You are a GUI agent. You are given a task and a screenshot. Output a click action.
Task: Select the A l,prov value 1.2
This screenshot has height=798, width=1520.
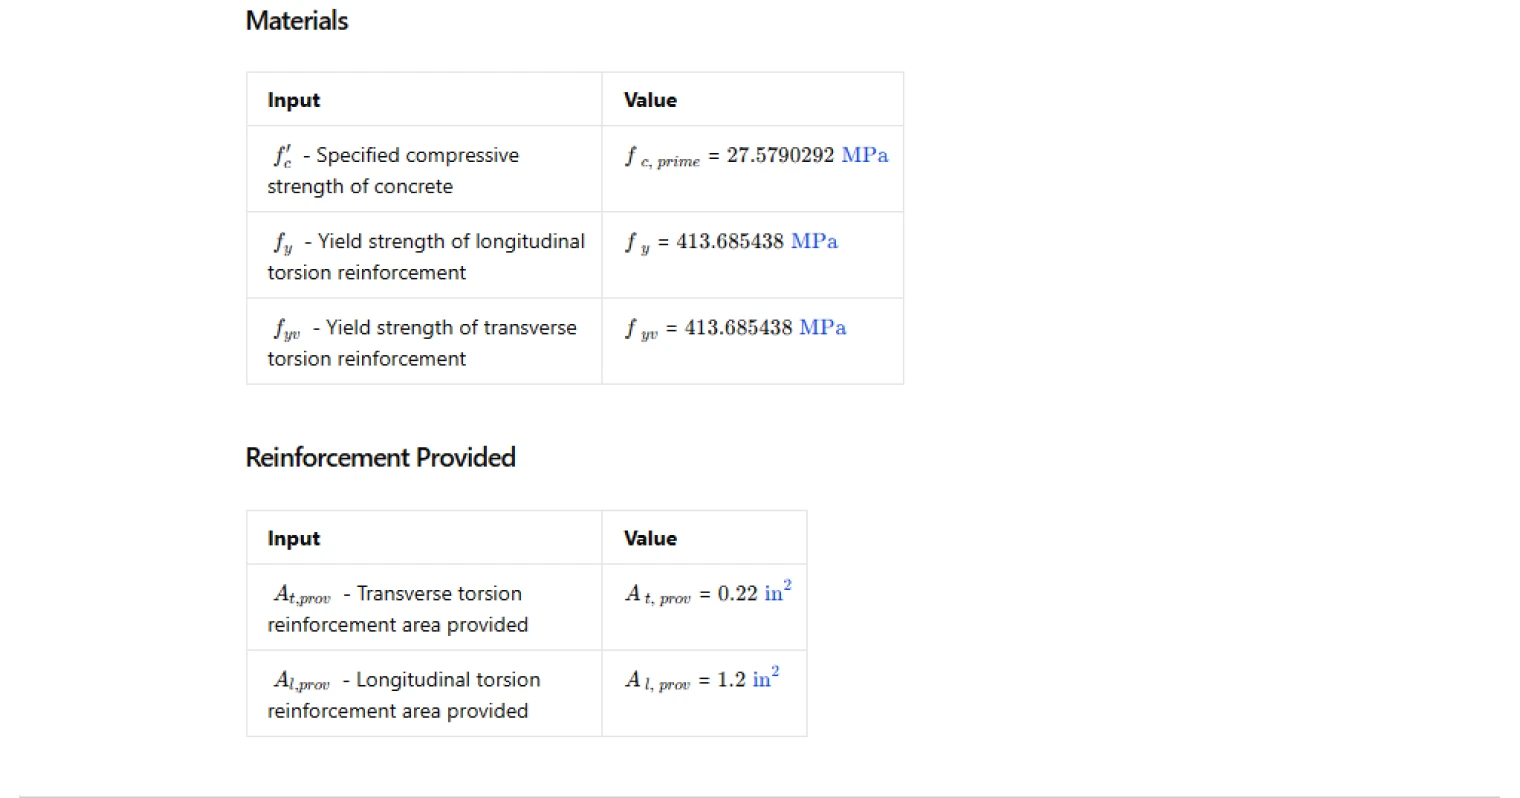point(731,679)
